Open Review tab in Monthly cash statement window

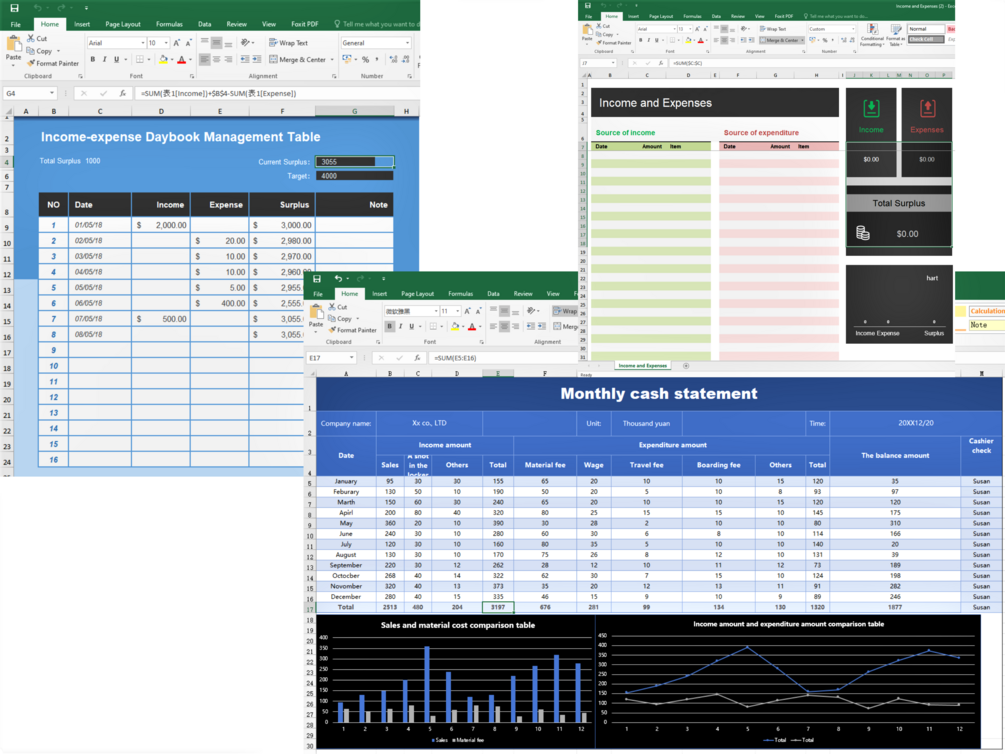click(x=523, y=294)
